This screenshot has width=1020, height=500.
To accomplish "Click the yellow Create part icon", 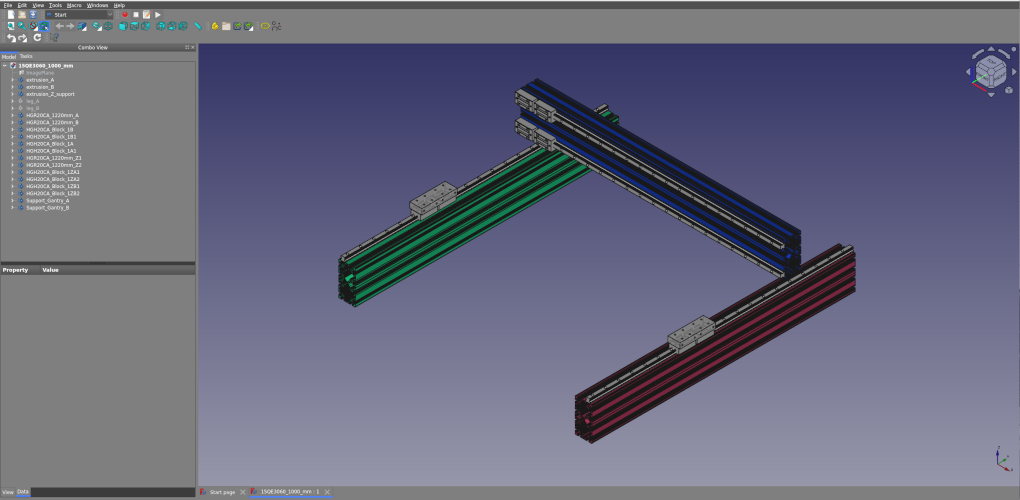I will click(x=215, y=26).
